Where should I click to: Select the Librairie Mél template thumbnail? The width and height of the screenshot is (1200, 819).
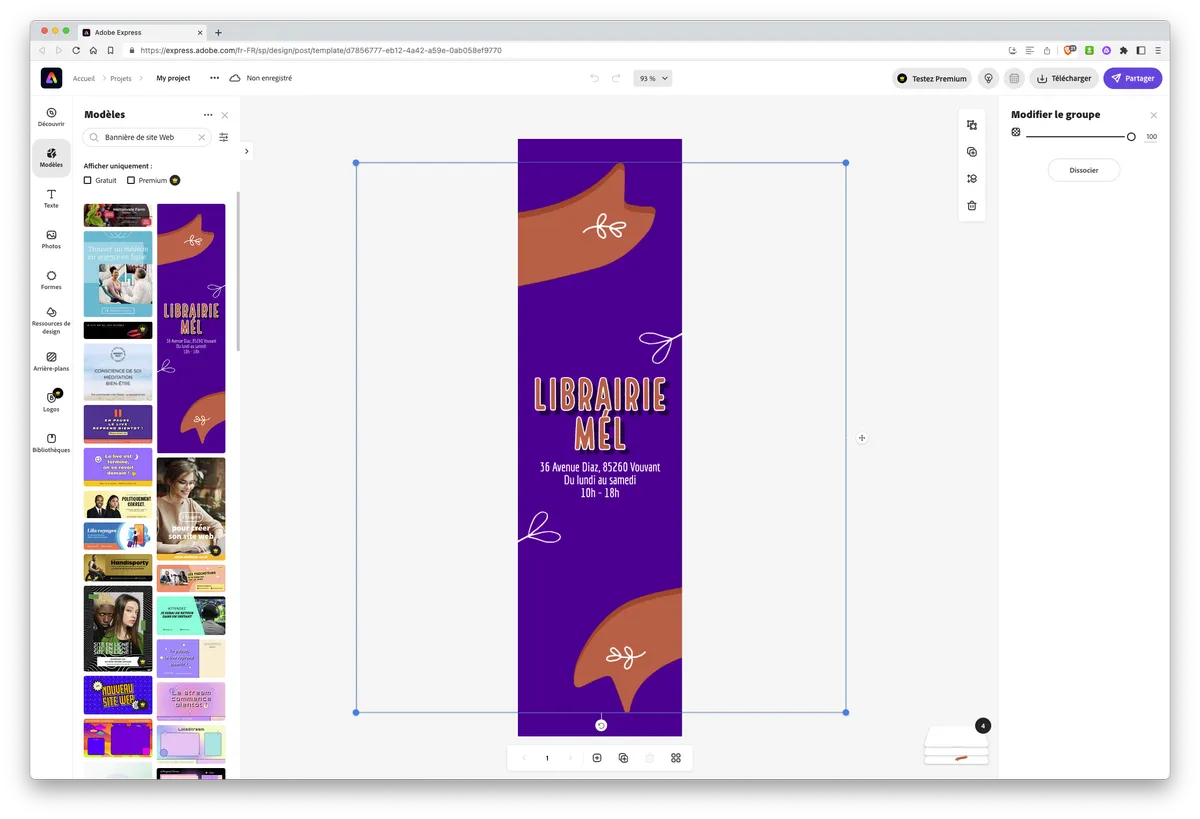191,328
